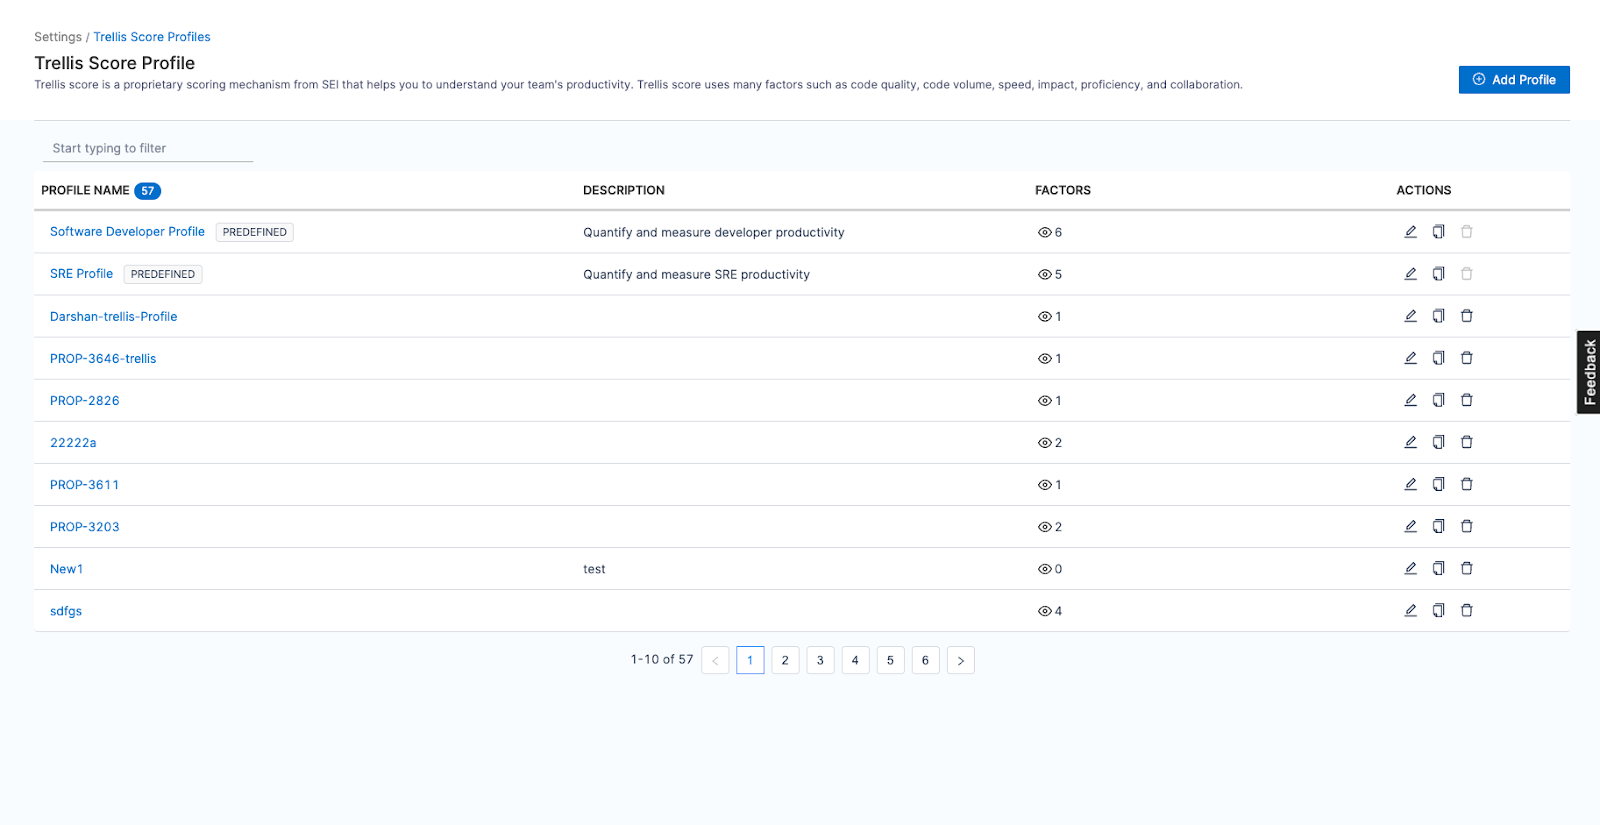View factors eye icon for Software Developer Profile
Viewport: 1600px width, 825px height.
1044,232
